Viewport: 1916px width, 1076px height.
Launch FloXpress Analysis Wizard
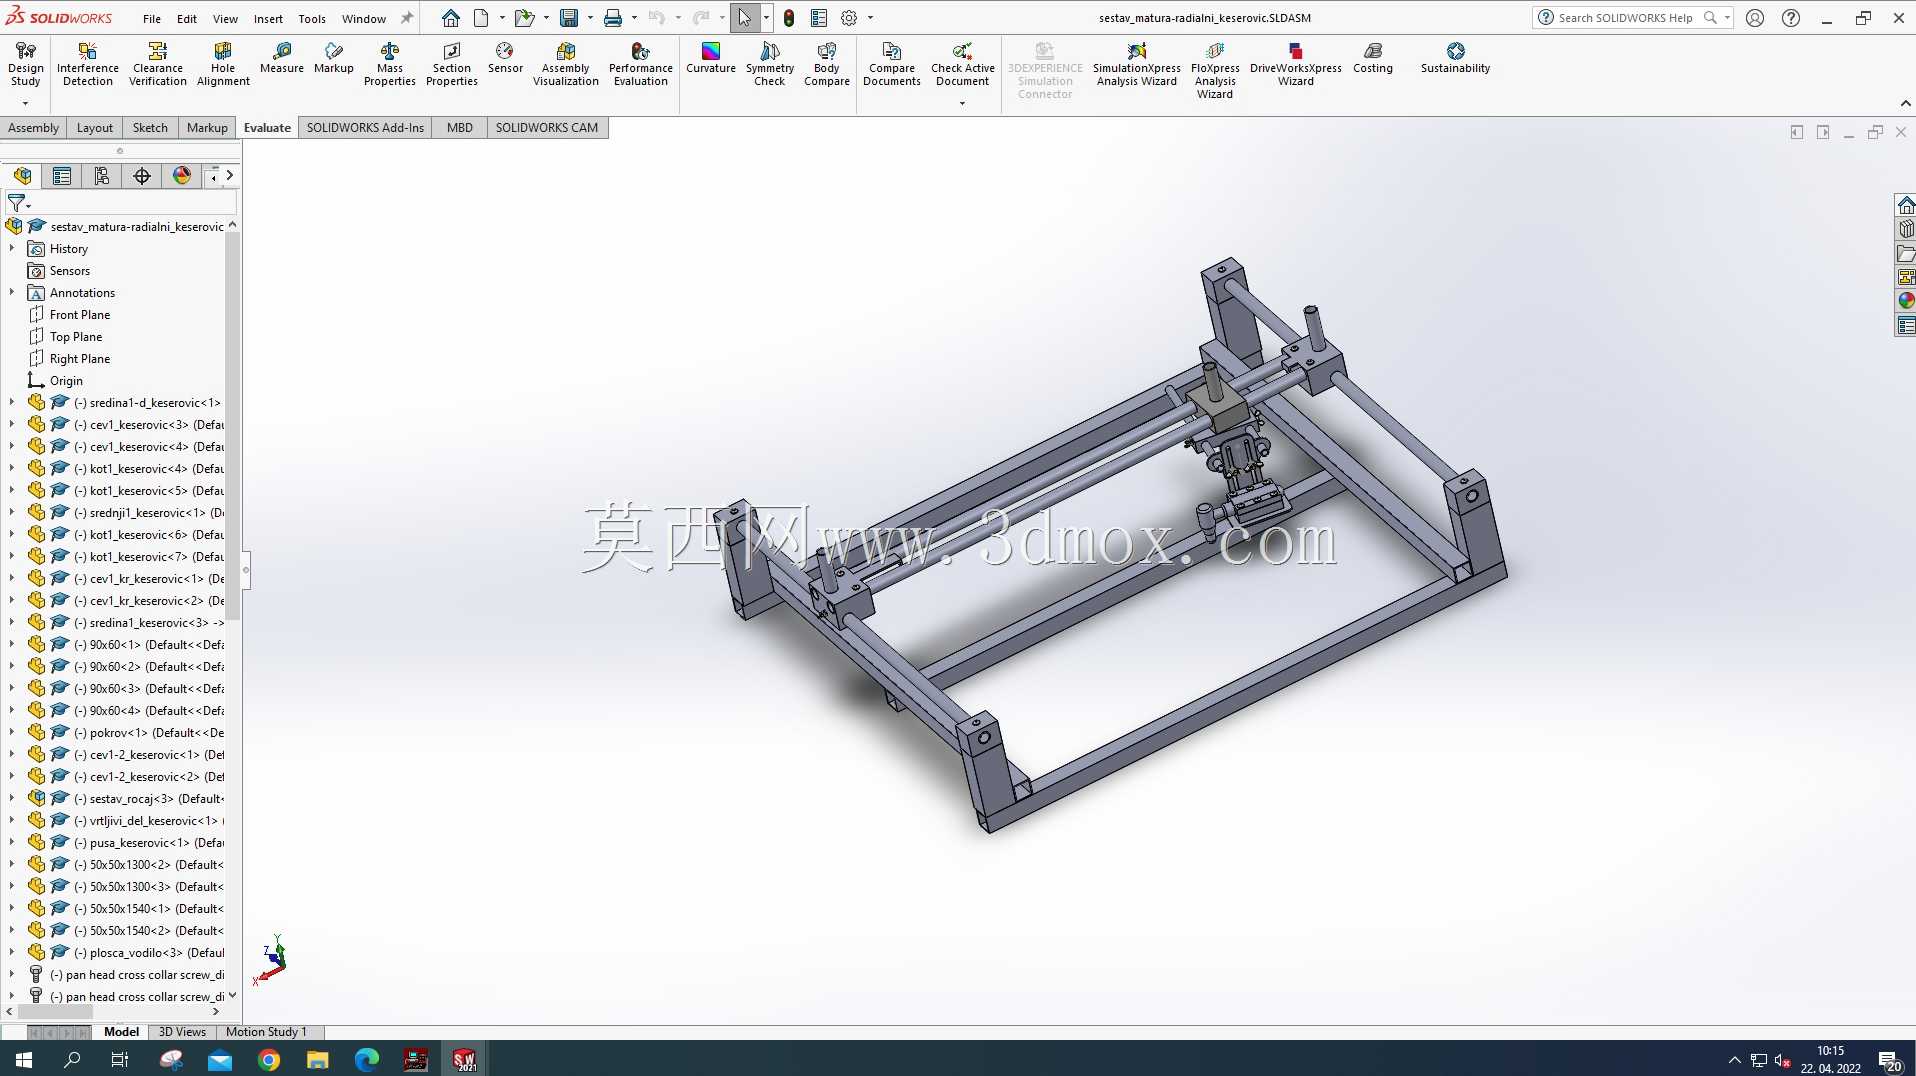tap(1215, 70)
